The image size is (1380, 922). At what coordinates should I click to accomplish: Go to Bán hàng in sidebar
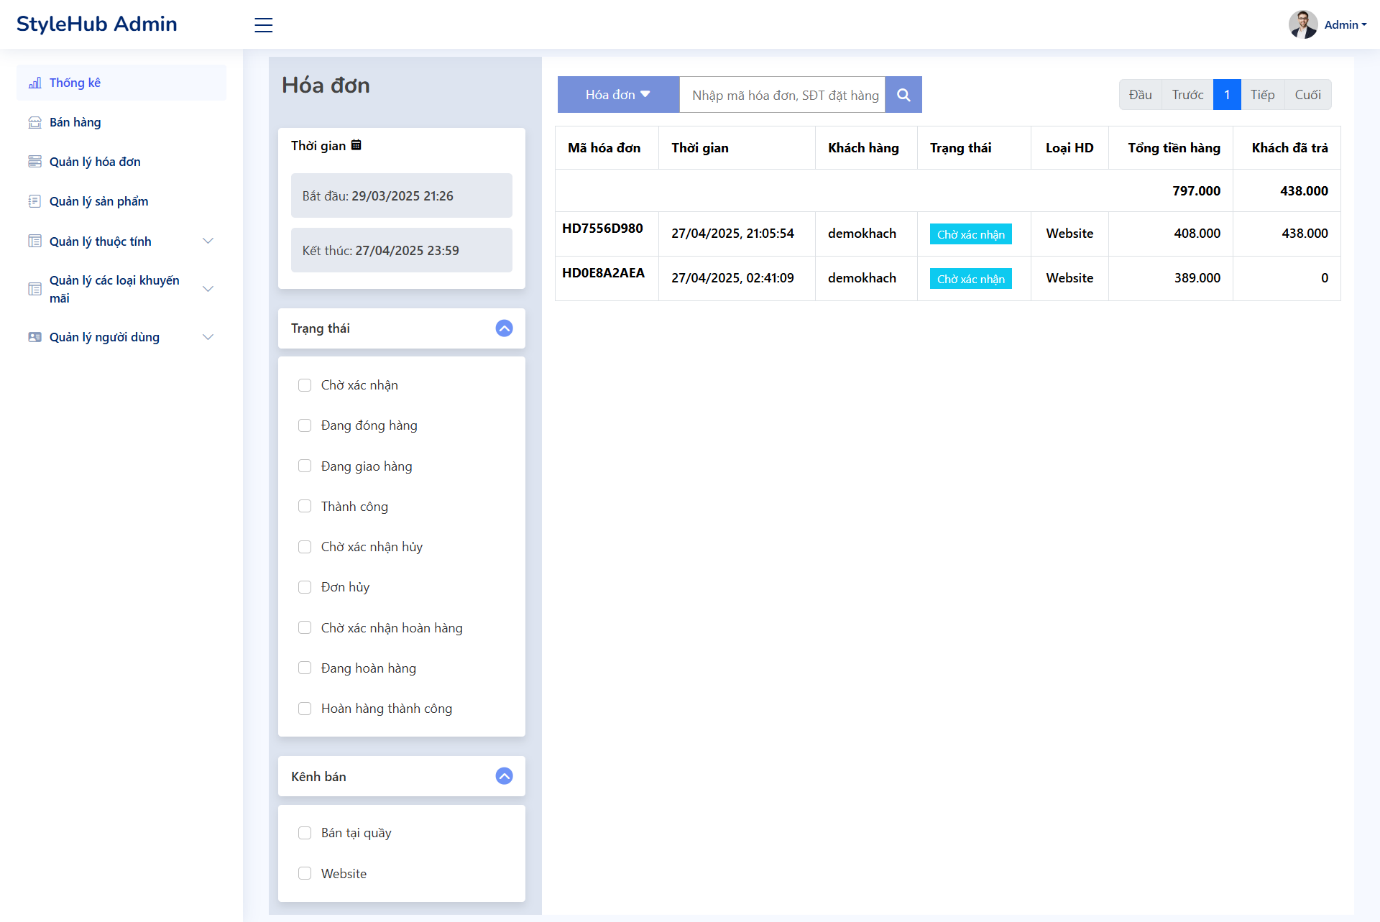click(121, 122)
